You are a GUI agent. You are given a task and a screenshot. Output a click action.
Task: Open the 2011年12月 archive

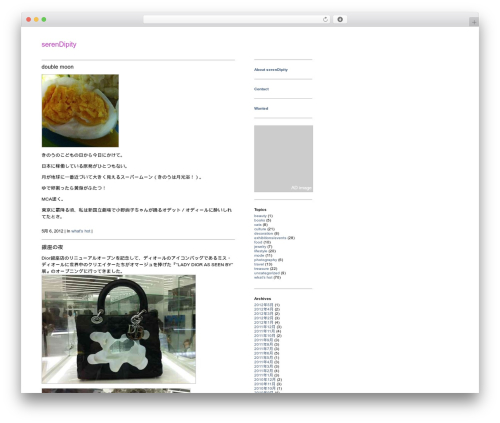pos(265,327)
